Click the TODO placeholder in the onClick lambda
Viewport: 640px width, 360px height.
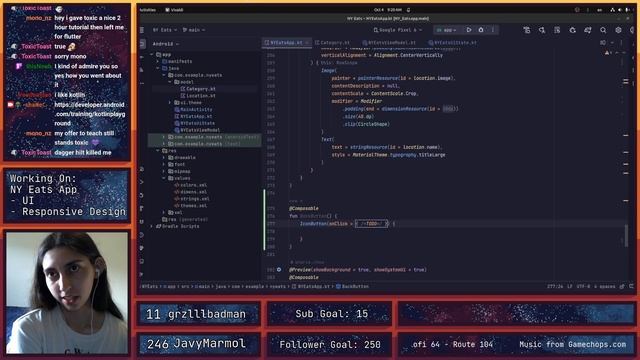click(x=371, y=224)
